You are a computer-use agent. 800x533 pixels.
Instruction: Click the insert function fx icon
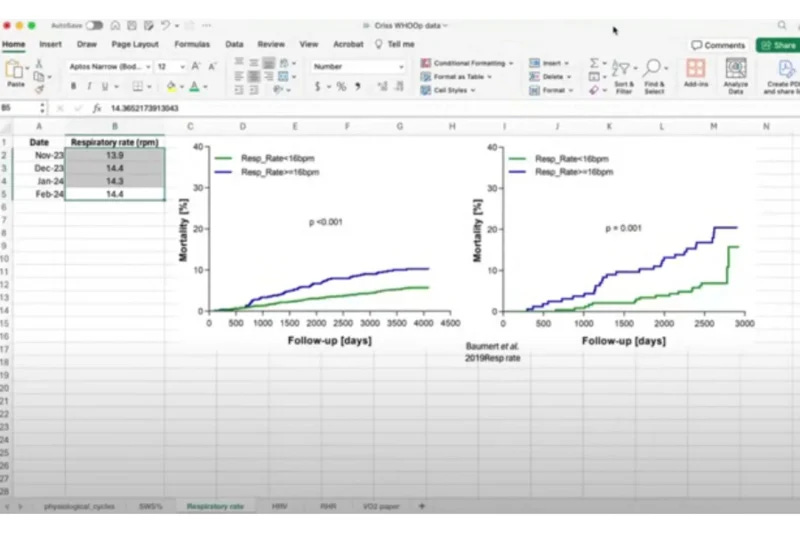click(96, 108)
